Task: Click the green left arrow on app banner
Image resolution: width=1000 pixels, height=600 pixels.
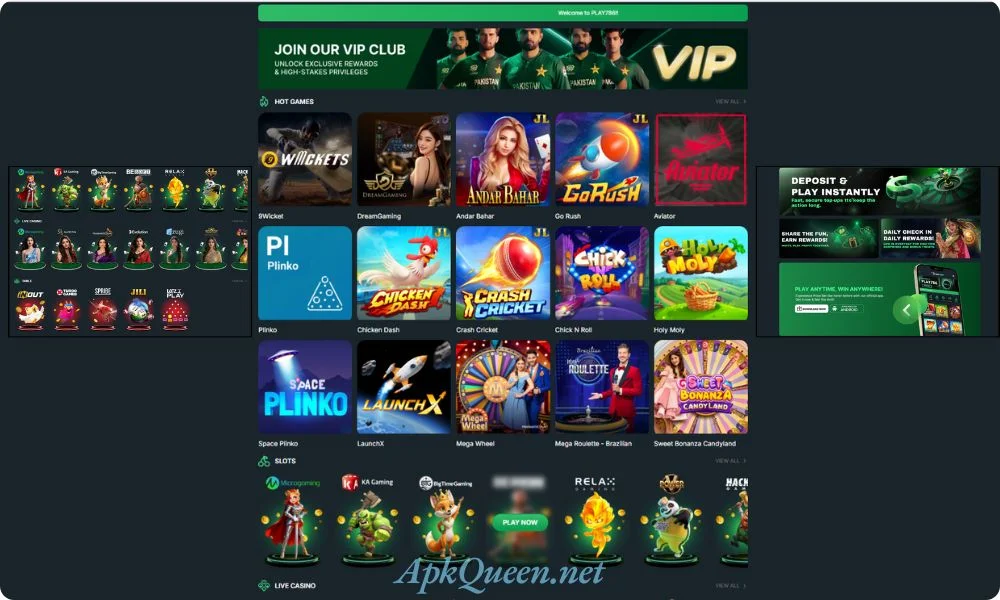Action: pos(906,310)
